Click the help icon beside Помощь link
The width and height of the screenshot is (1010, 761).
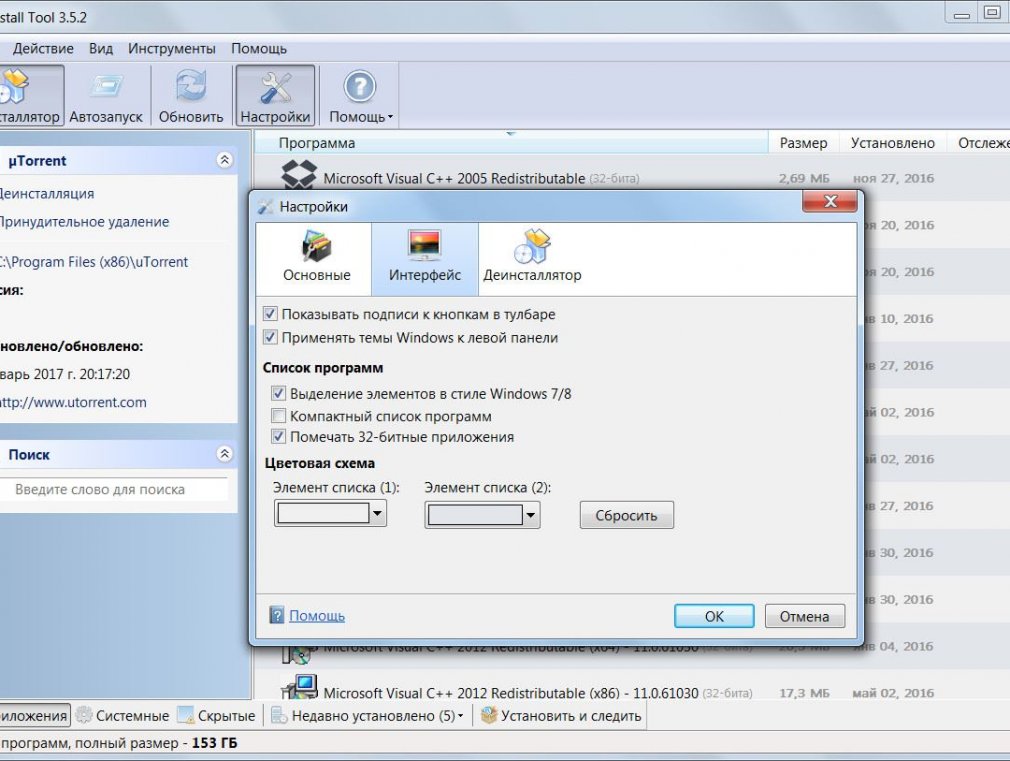(276, 615)
